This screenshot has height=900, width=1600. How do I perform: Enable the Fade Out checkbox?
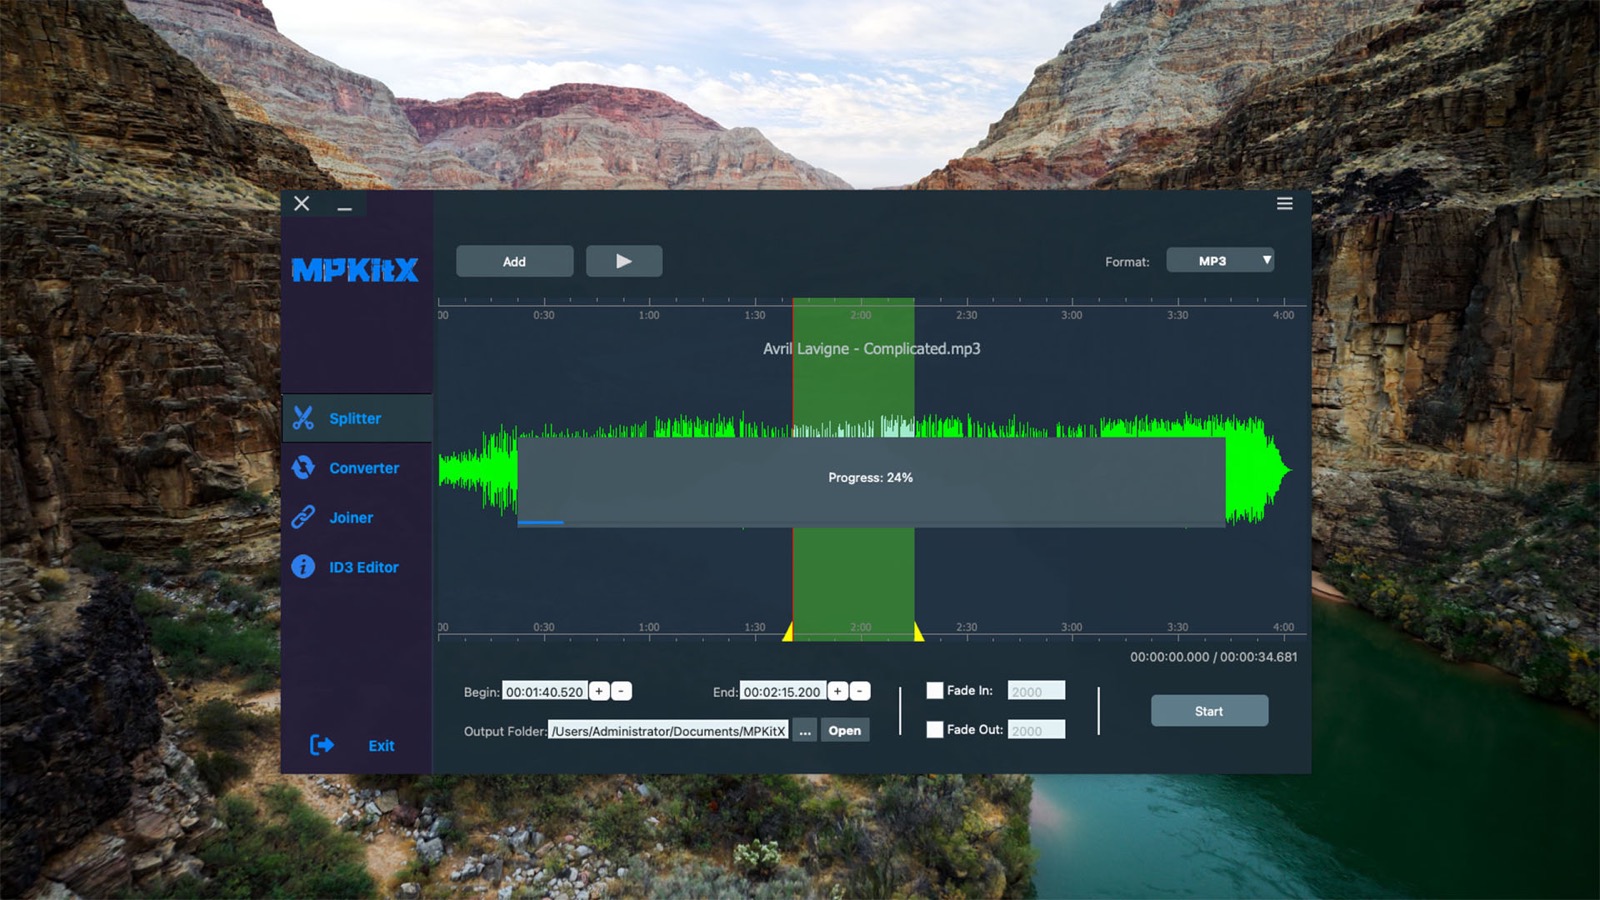click(x=935, y=729)
